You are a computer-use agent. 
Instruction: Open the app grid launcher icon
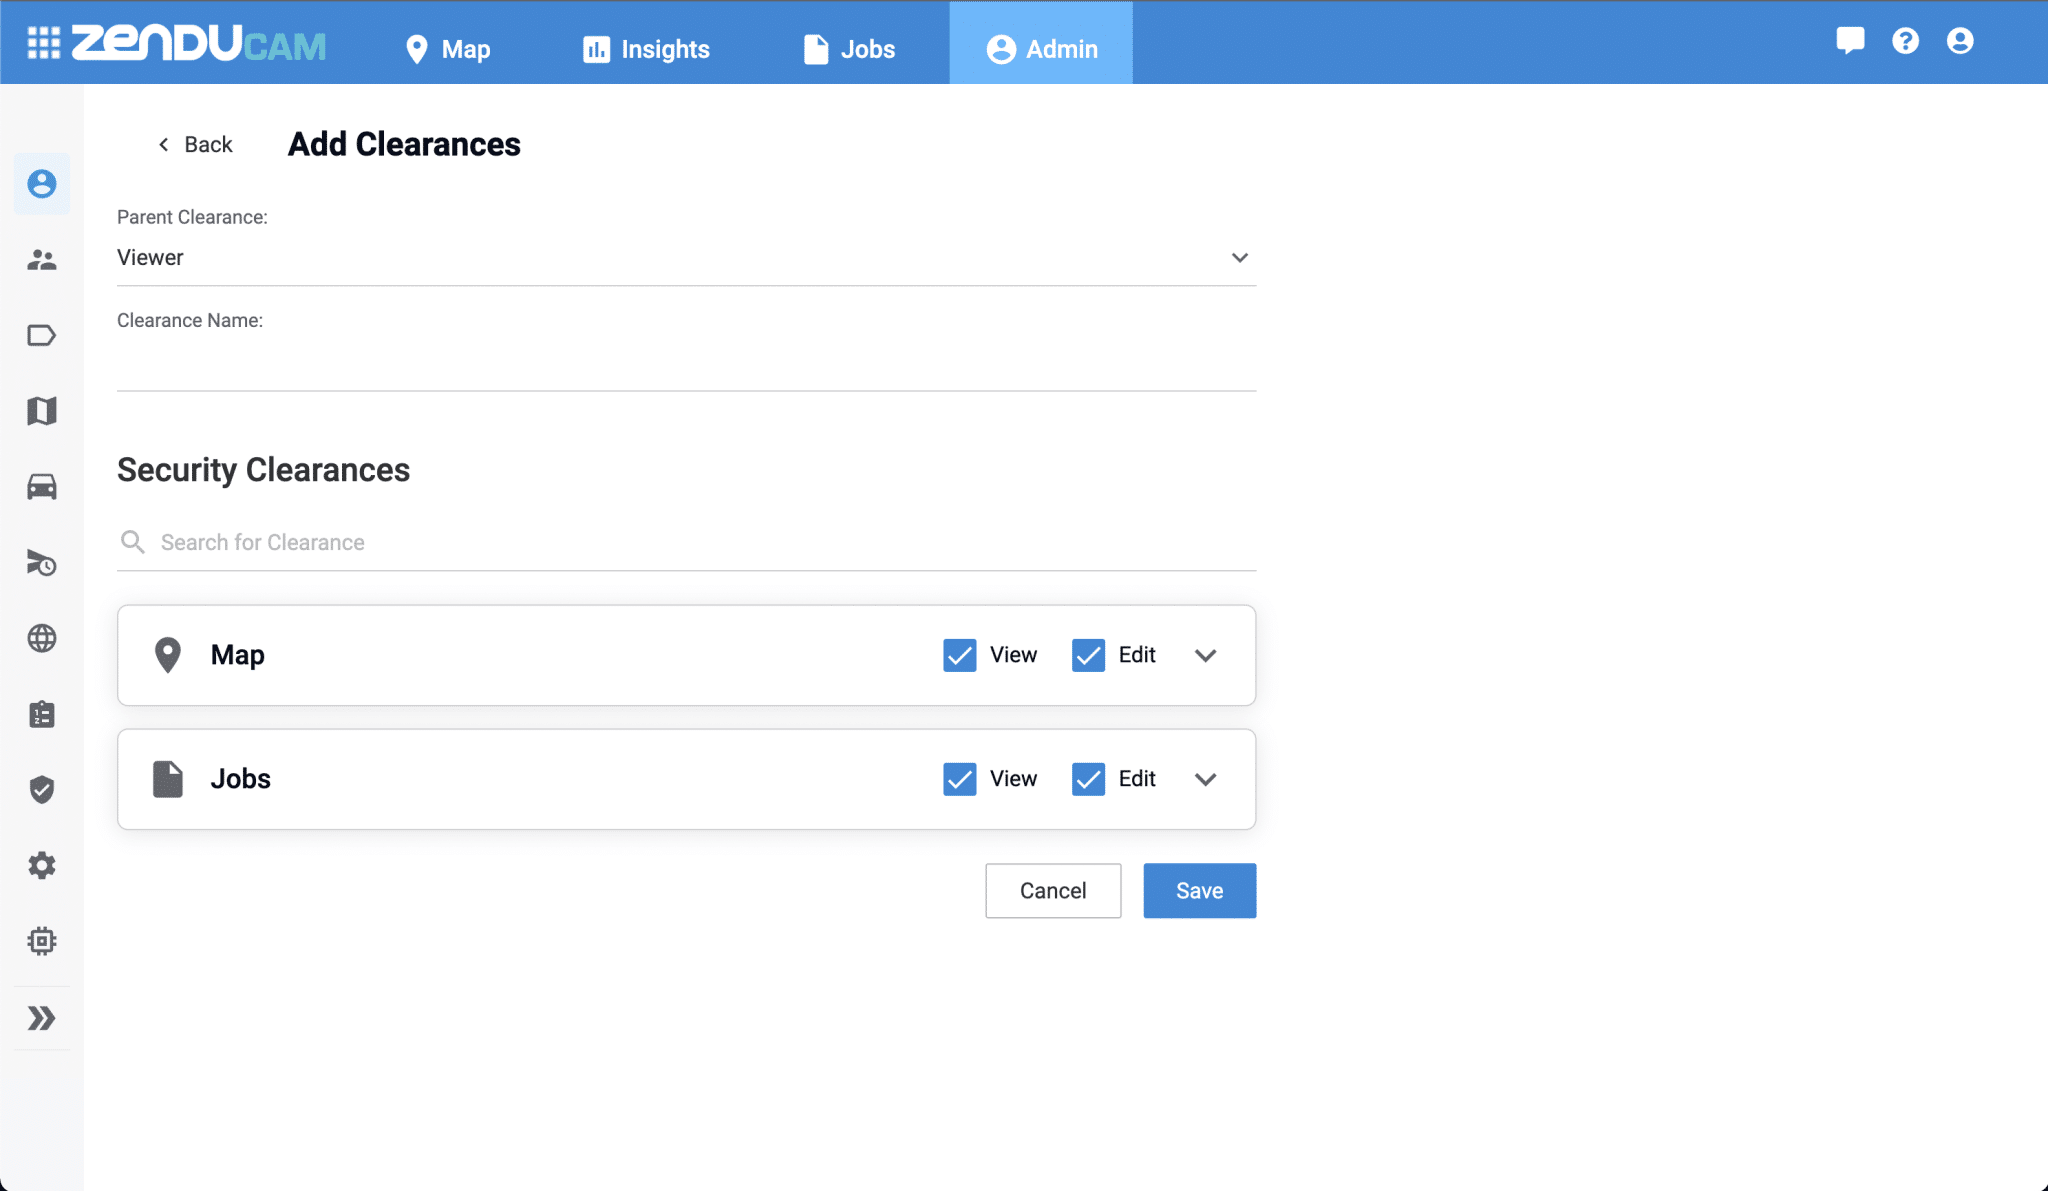[43, 43]
